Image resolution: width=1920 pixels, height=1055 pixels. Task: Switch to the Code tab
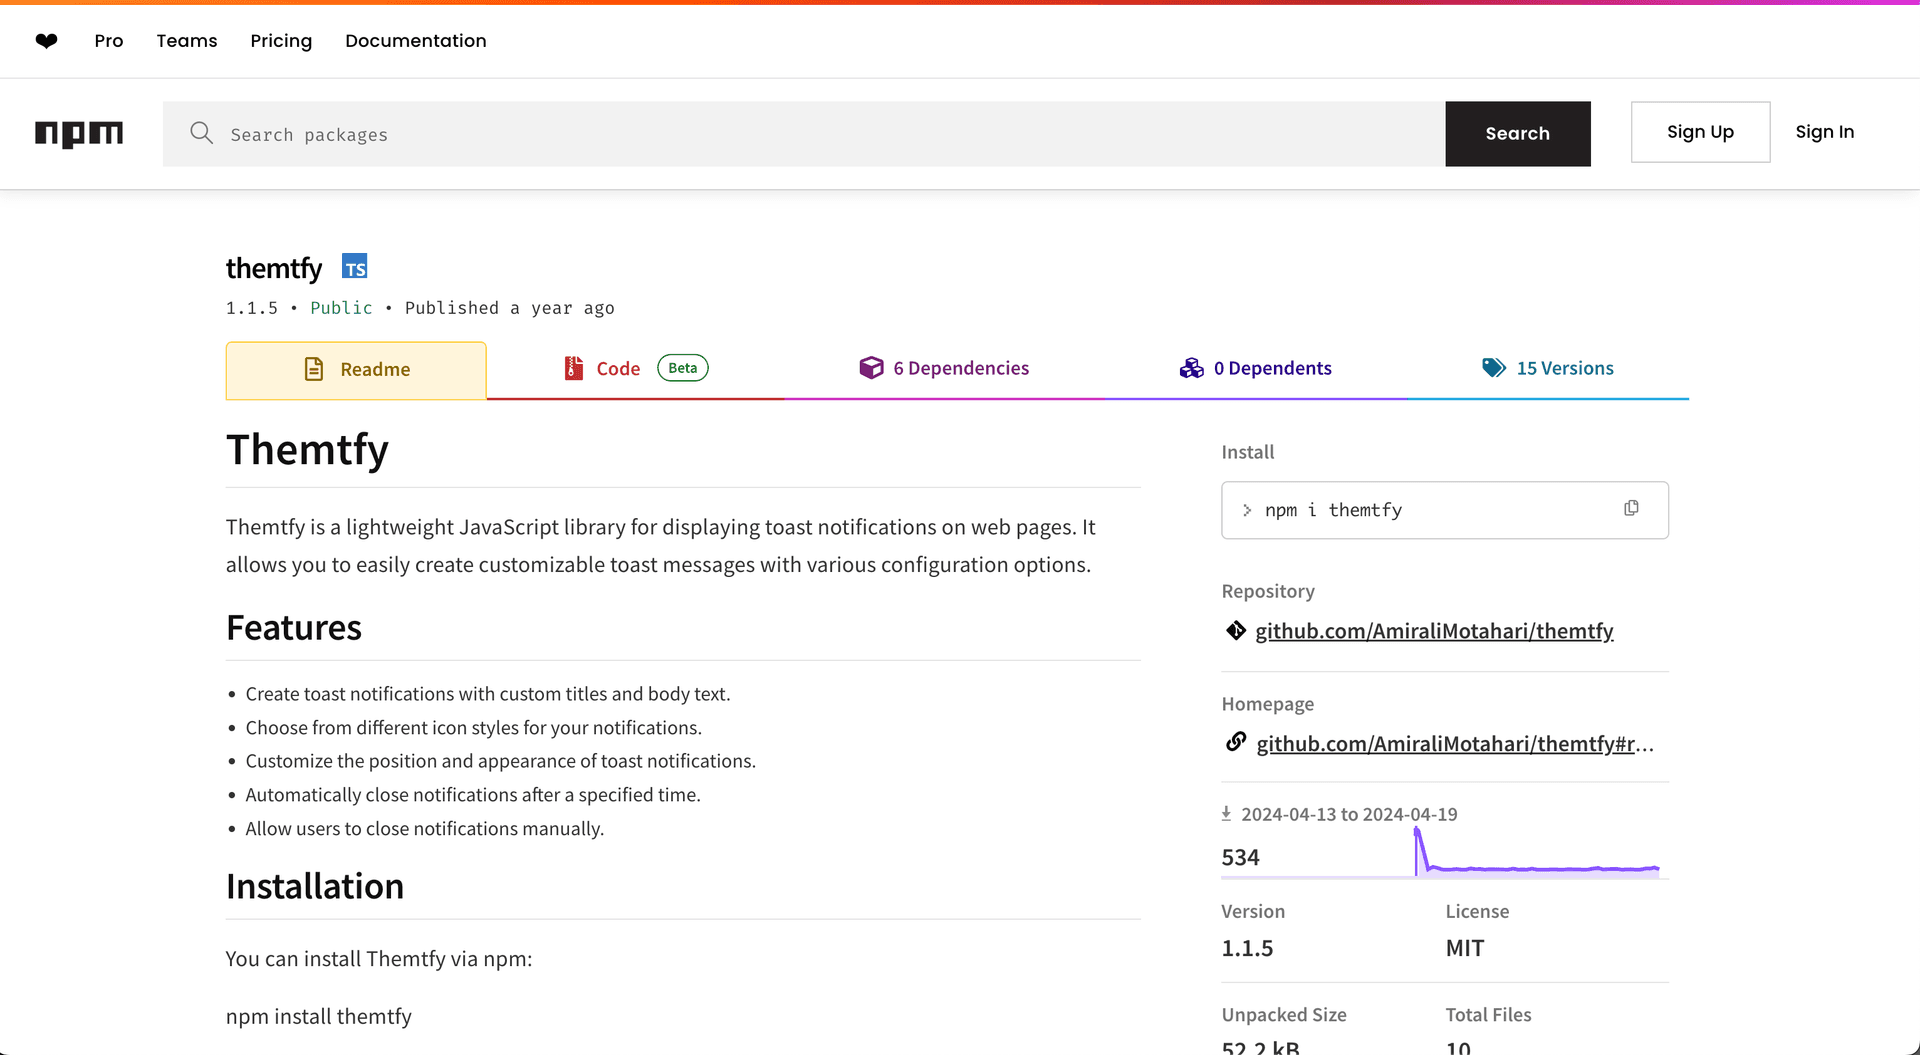pyautogui.click(x=617, y=369)
